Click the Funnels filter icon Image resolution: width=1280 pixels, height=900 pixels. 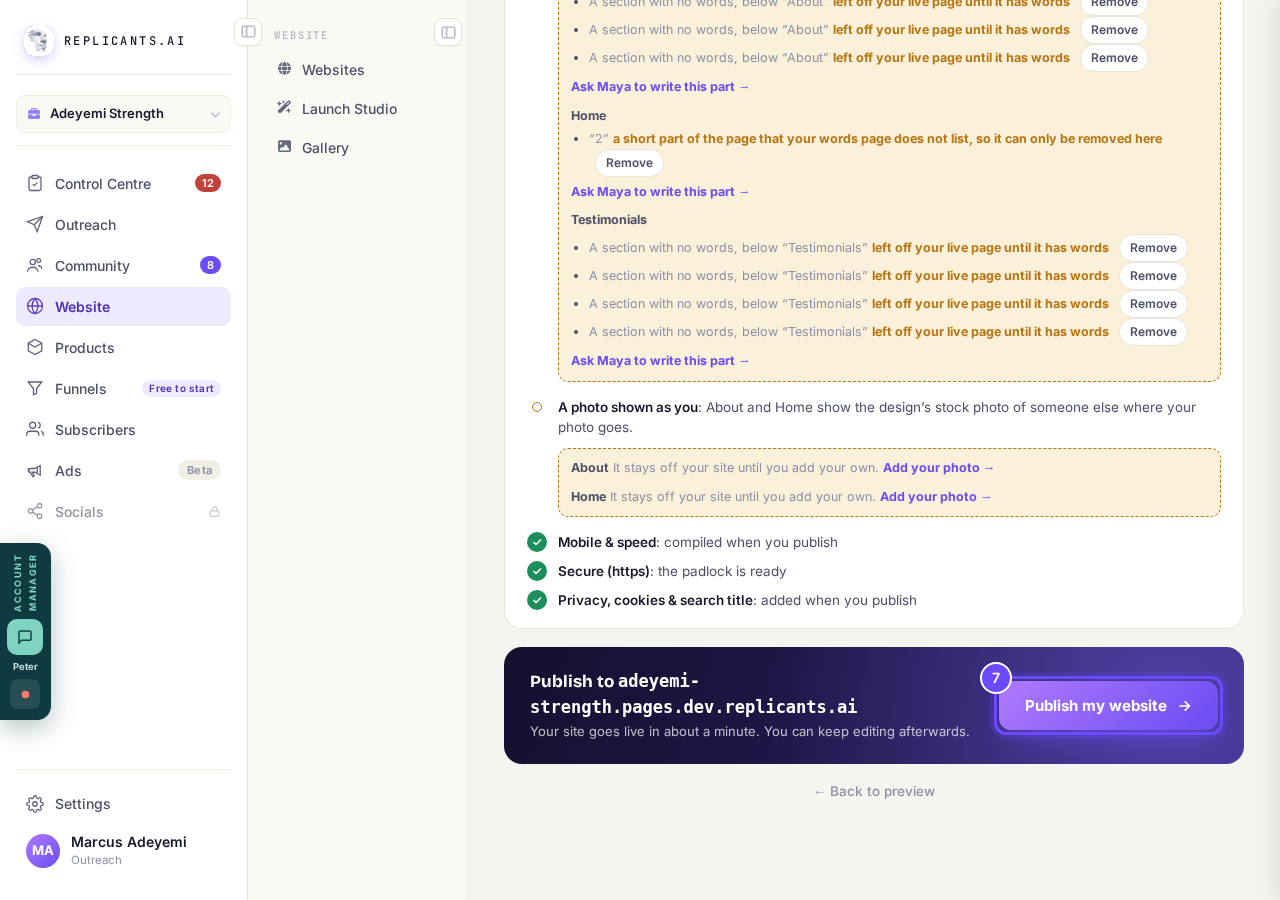[35, 388]
